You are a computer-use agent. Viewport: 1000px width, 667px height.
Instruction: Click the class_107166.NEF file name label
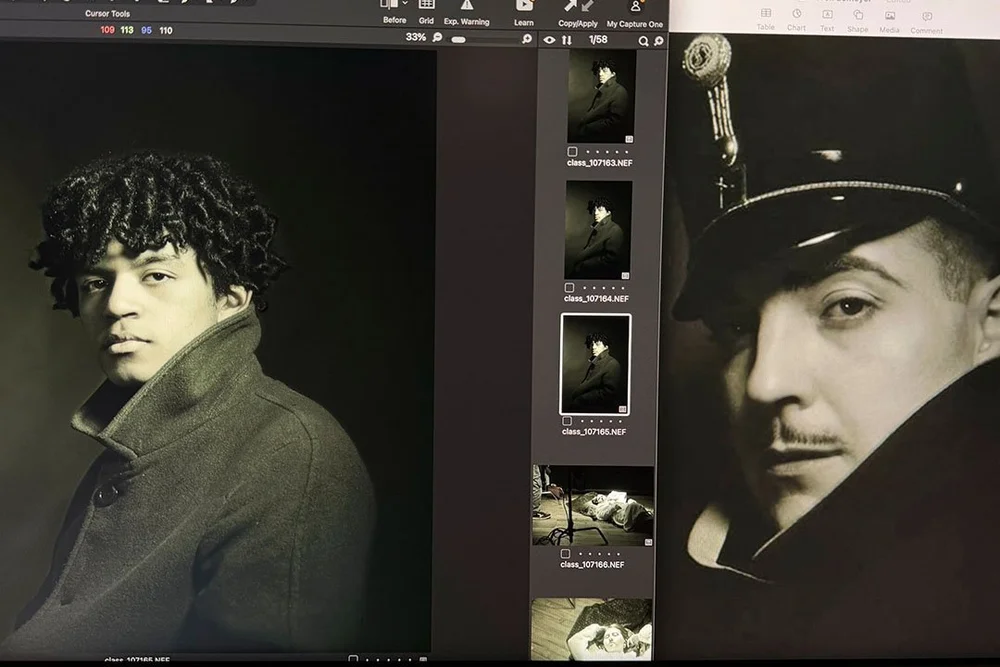(x=592, y=564)
